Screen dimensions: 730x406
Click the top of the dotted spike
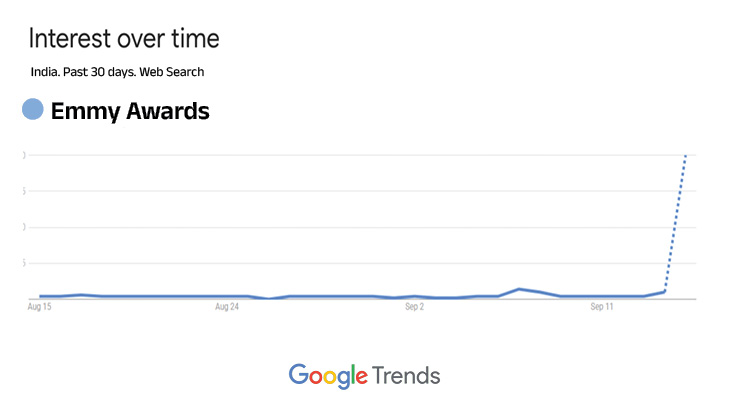click(686, 156)
